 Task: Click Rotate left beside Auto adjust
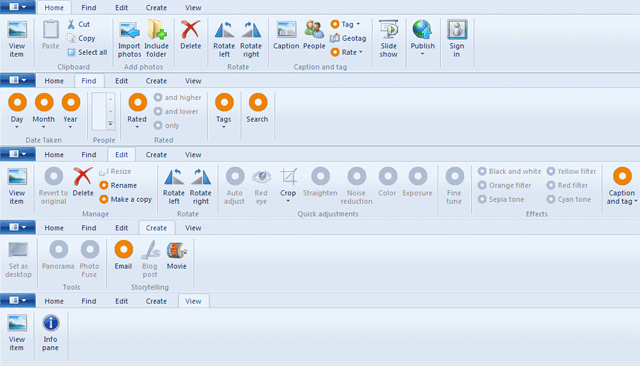tap(174, 186)
